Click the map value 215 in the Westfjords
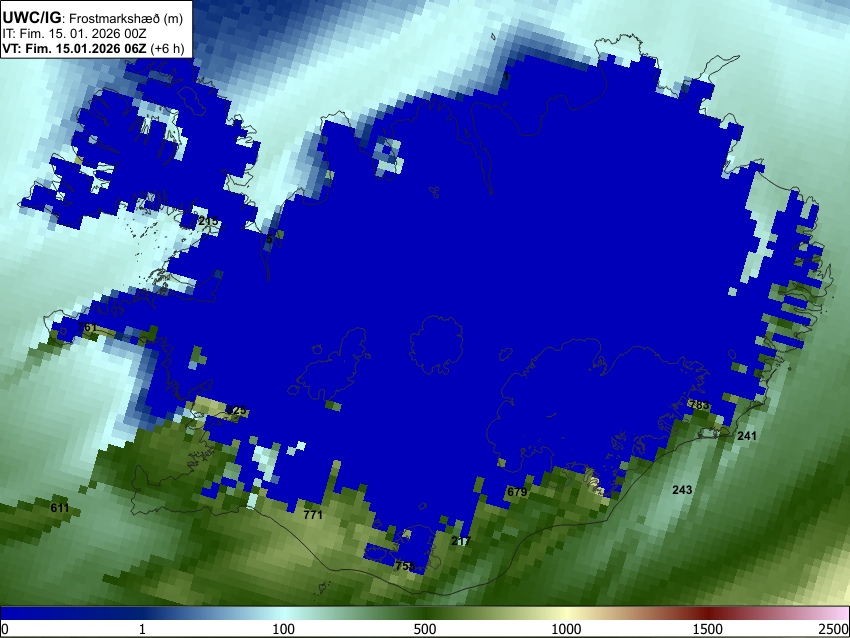 (208, 221)
